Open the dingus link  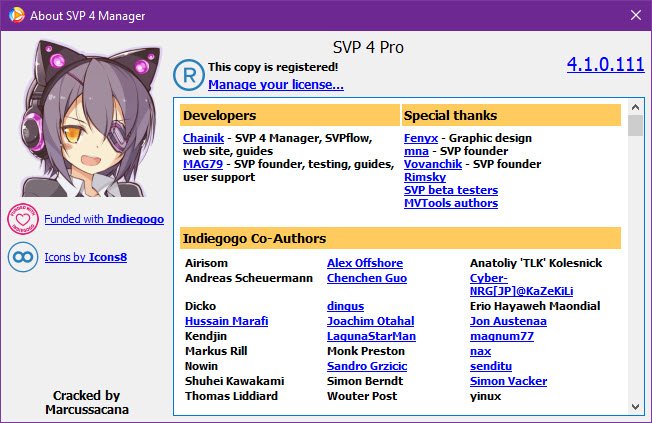tap(345, 306)
